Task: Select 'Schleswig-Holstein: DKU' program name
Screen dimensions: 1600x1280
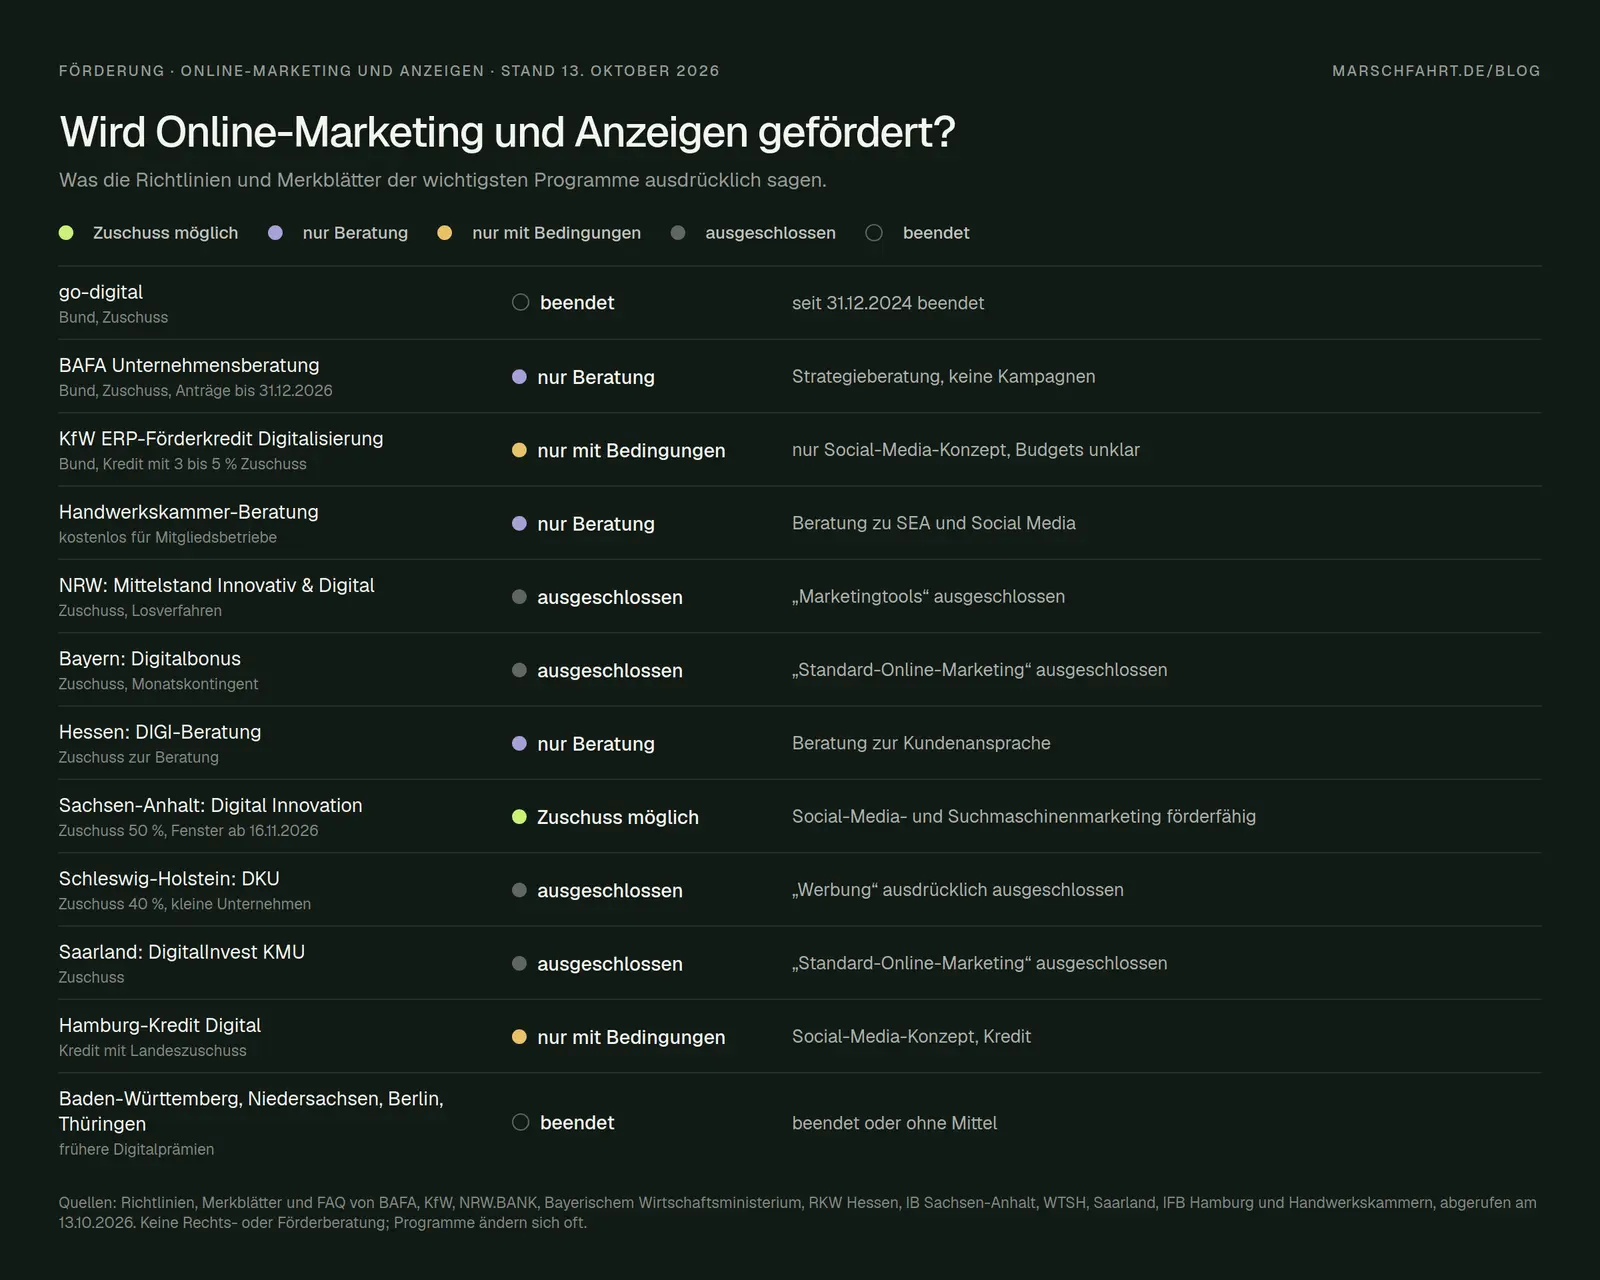Action: (169, 879)
